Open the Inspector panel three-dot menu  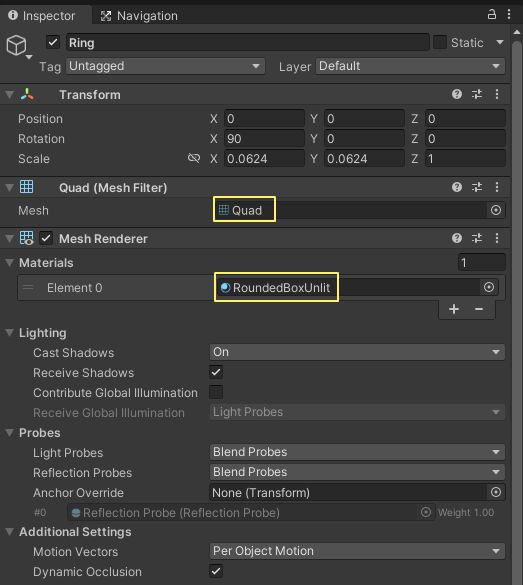pyautogui.click(x=509, y=15)
